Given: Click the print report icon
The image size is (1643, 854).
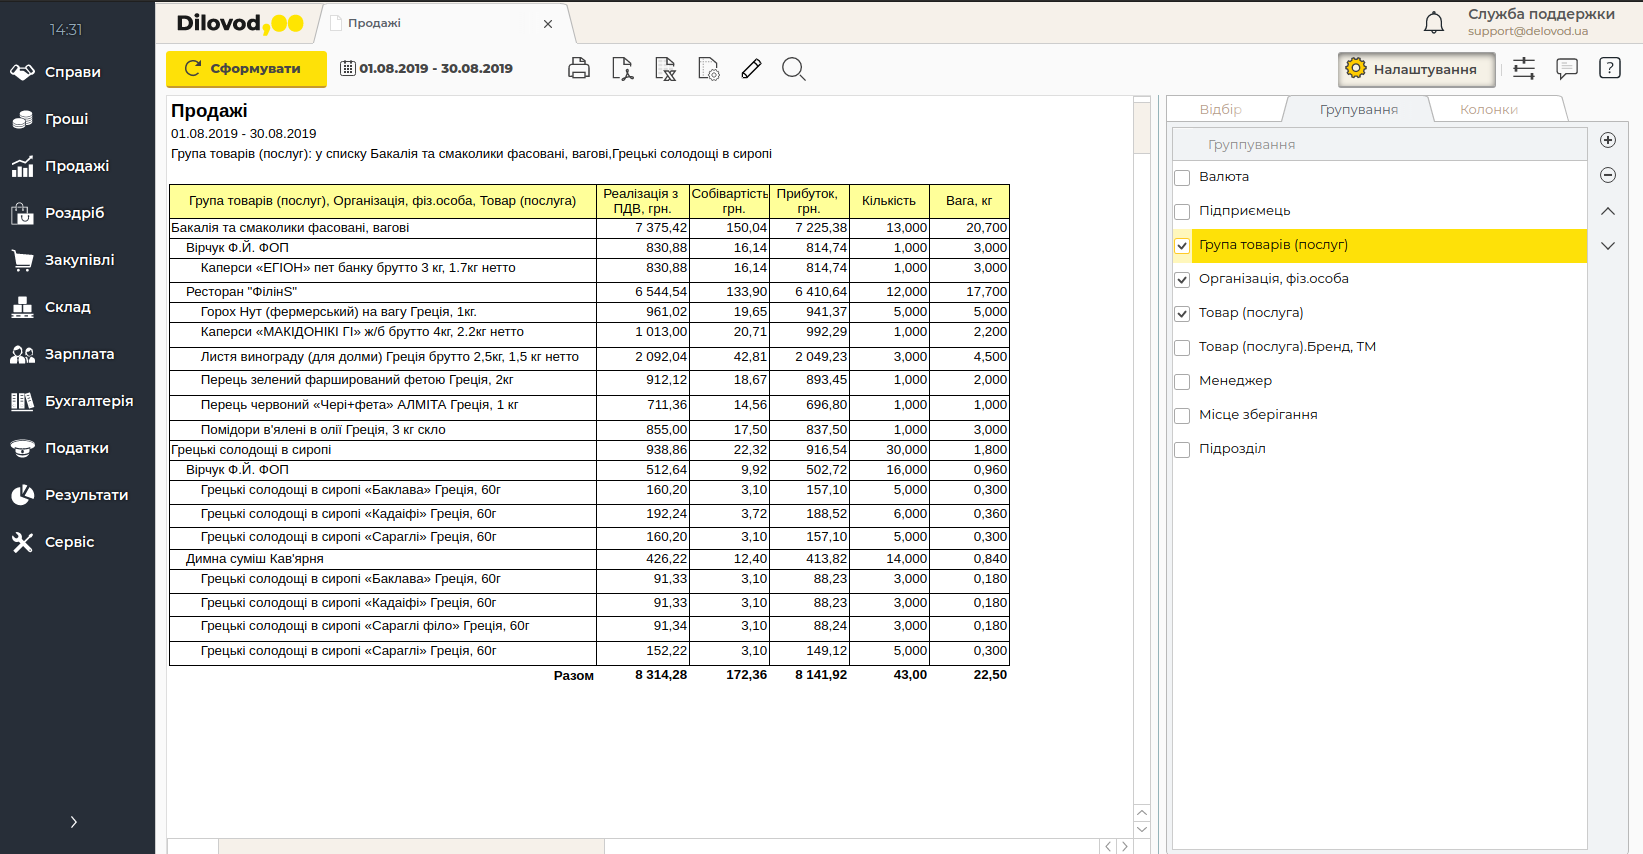Looking at the screenshot, I should (x=578, y=69).
